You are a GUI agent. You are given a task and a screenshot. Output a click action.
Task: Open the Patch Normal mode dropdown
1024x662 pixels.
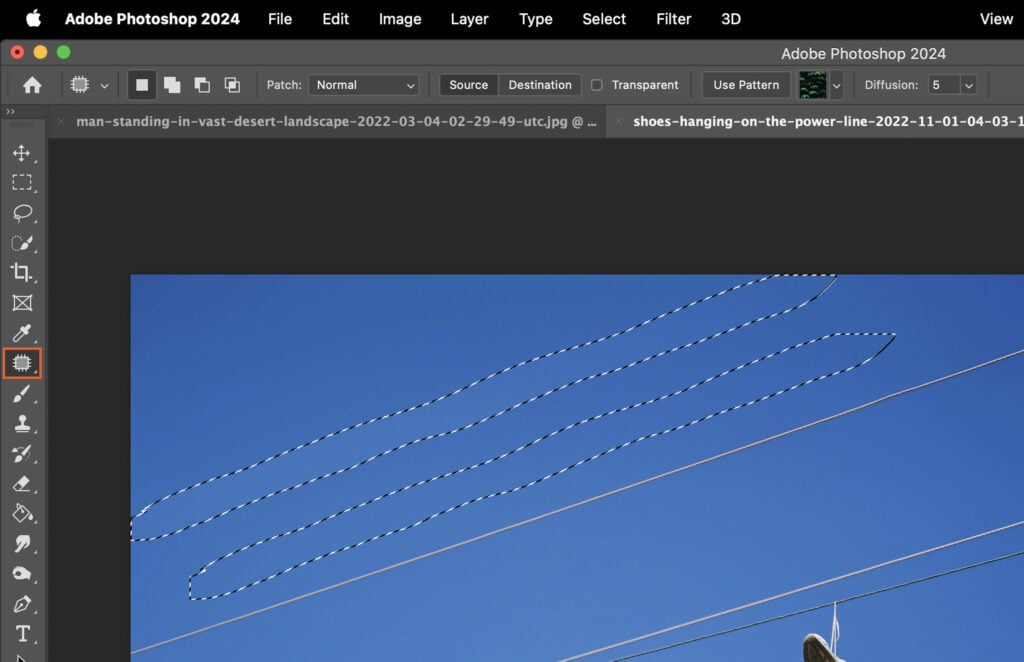(363, 85)
